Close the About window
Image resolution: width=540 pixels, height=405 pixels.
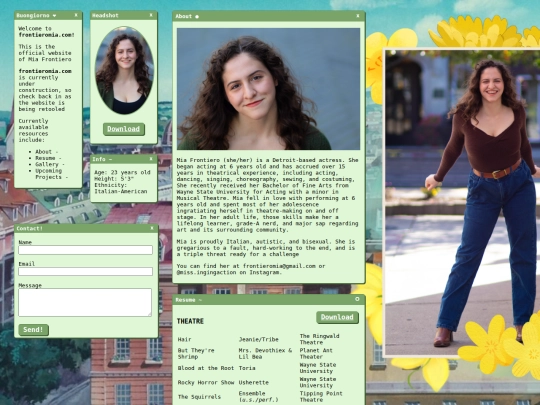358,16
